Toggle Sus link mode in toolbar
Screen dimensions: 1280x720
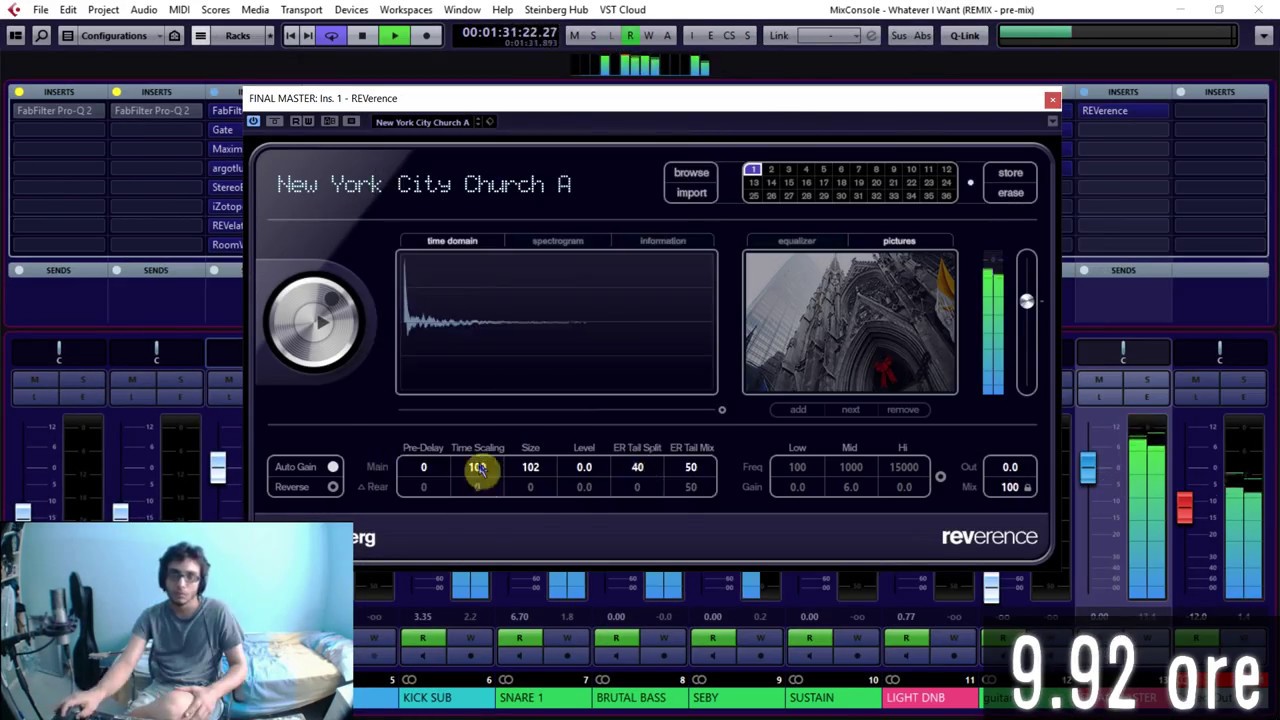898,36
